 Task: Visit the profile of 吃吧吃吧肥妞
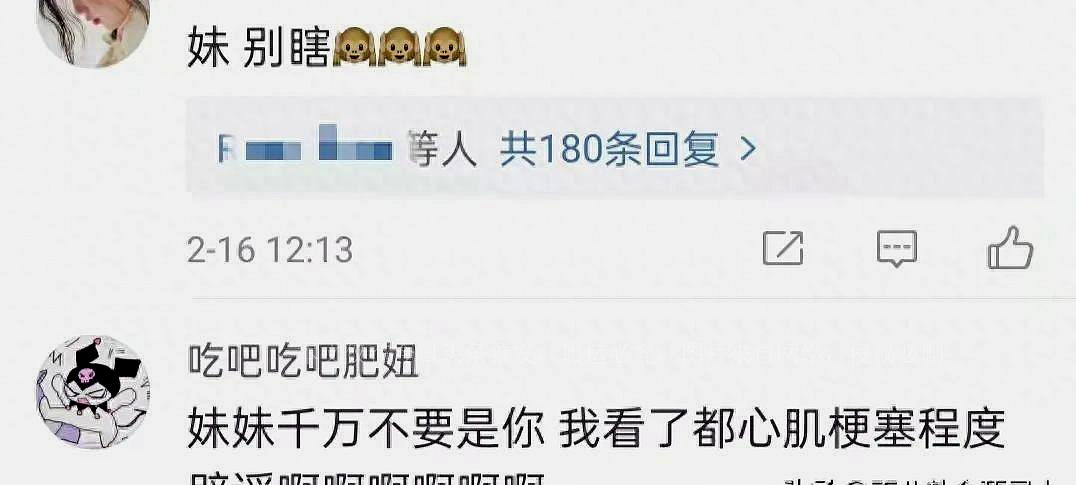click(x=303, y=362)
